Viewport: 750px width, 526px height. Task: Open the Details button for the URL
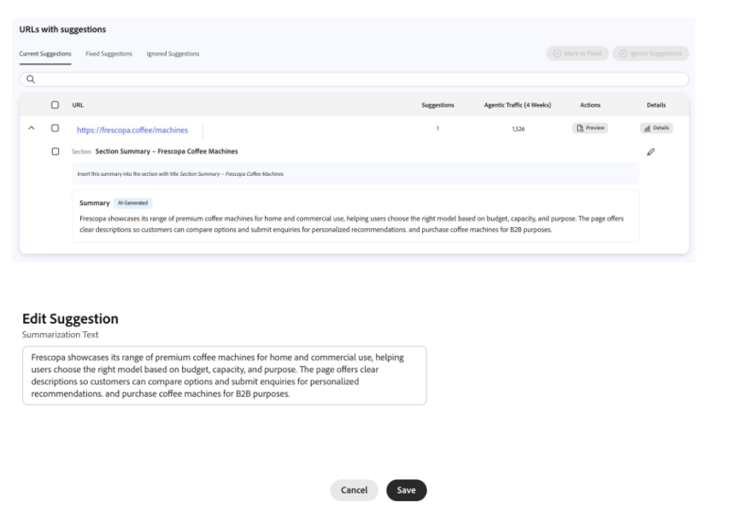tap(656, 128)
